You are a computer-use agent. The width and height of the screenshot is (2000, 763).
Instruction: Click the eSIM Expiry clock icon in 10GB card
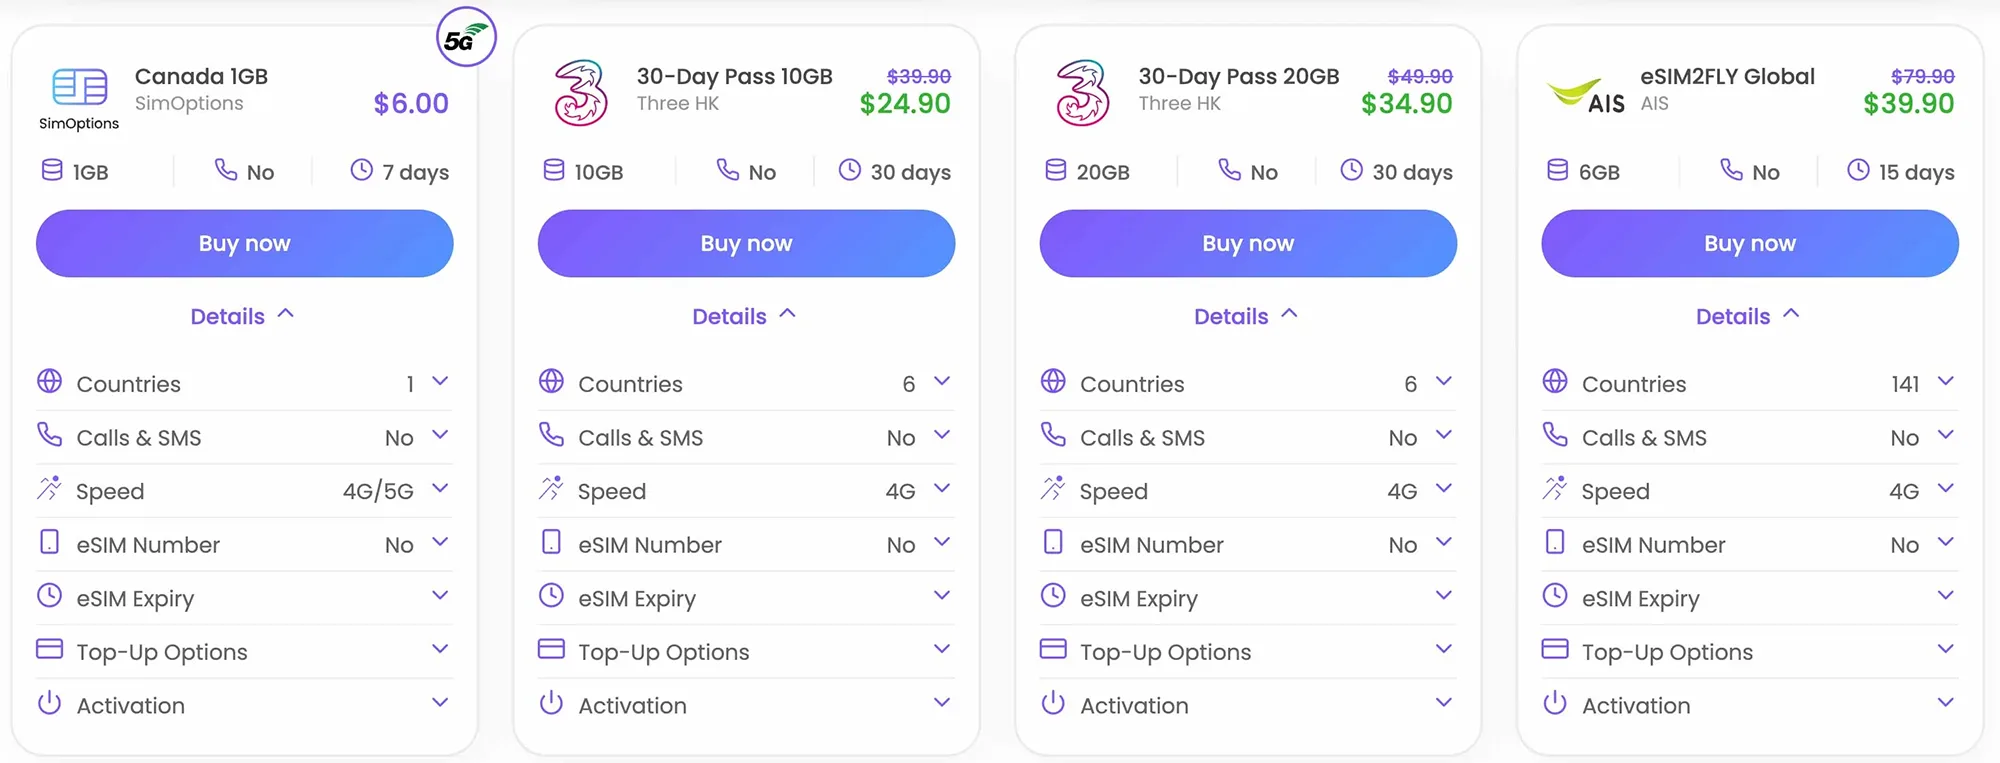(x=551, y=596)
